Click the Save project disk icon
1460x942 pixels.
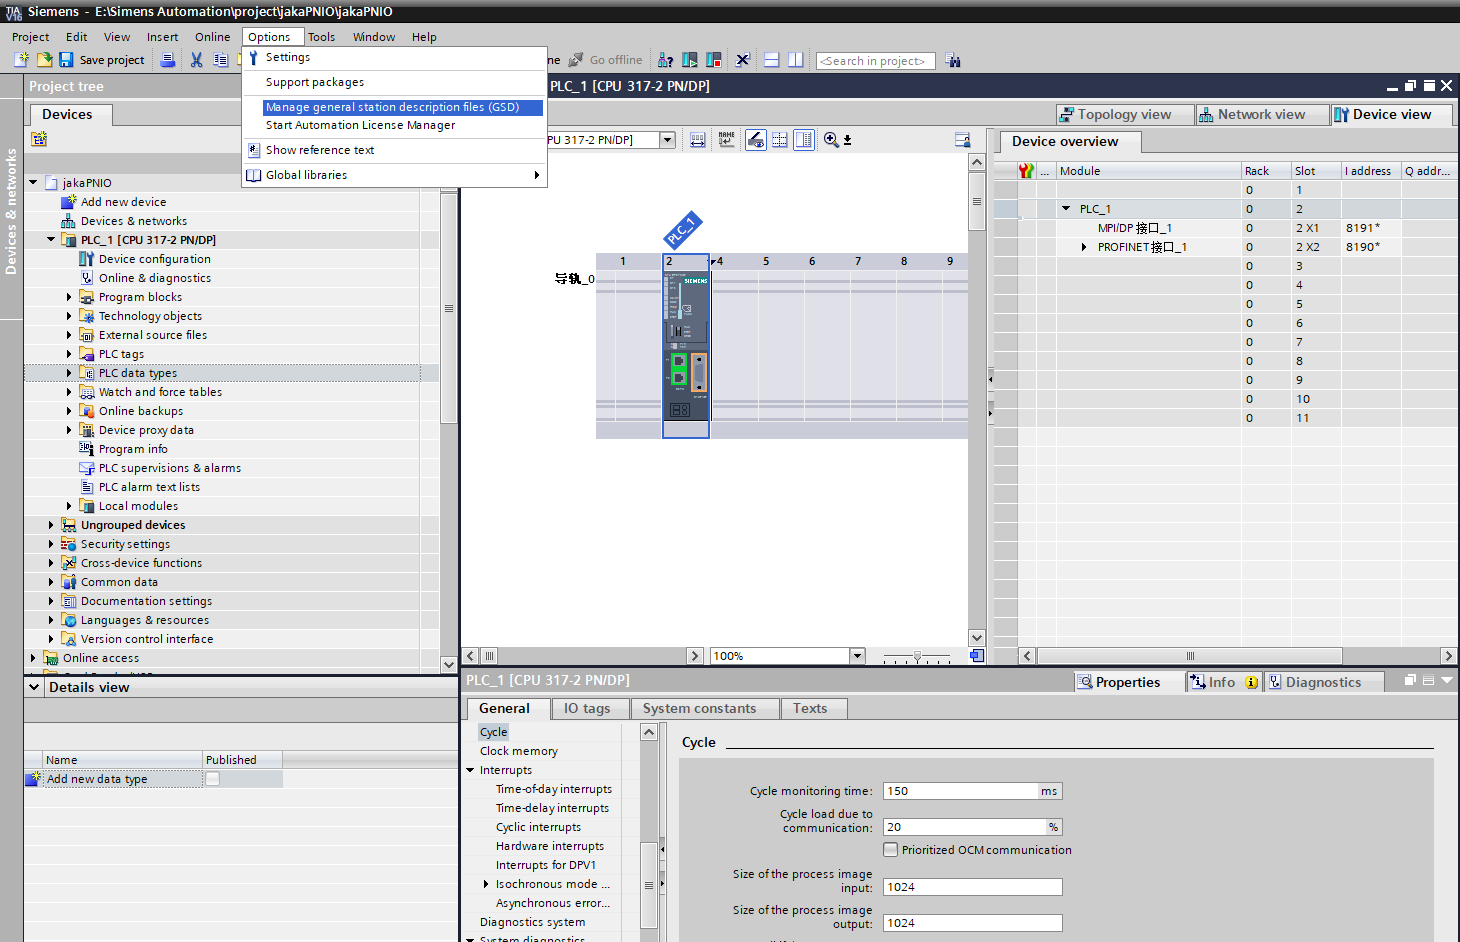coord(66,60)
